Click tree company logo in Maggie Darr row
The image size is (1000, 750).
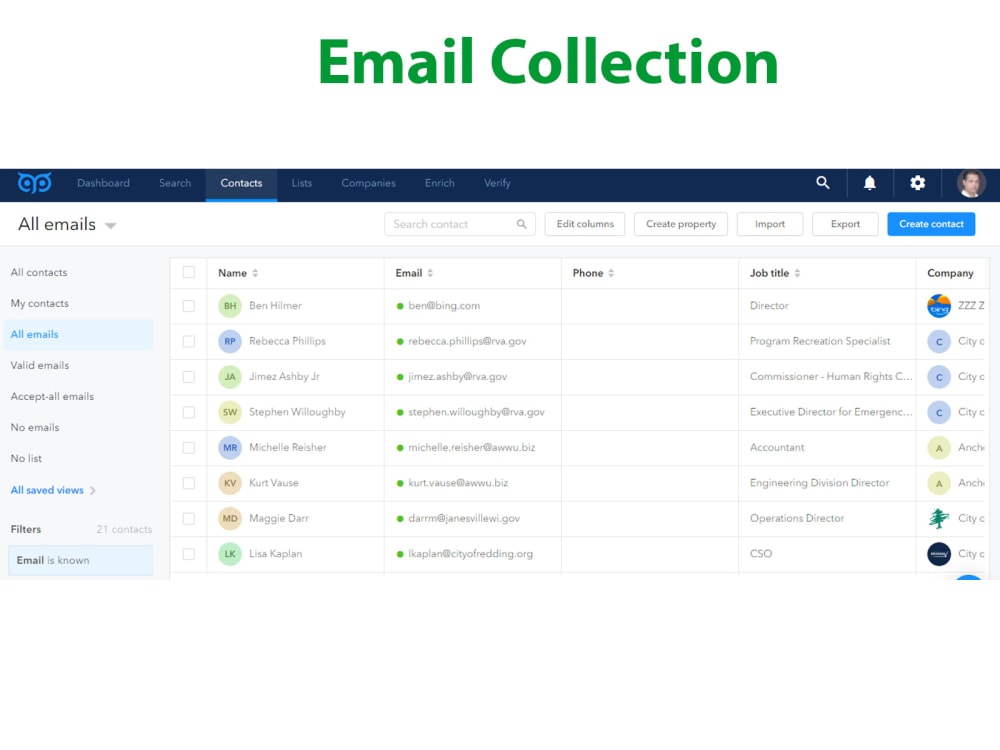[939, 518]
